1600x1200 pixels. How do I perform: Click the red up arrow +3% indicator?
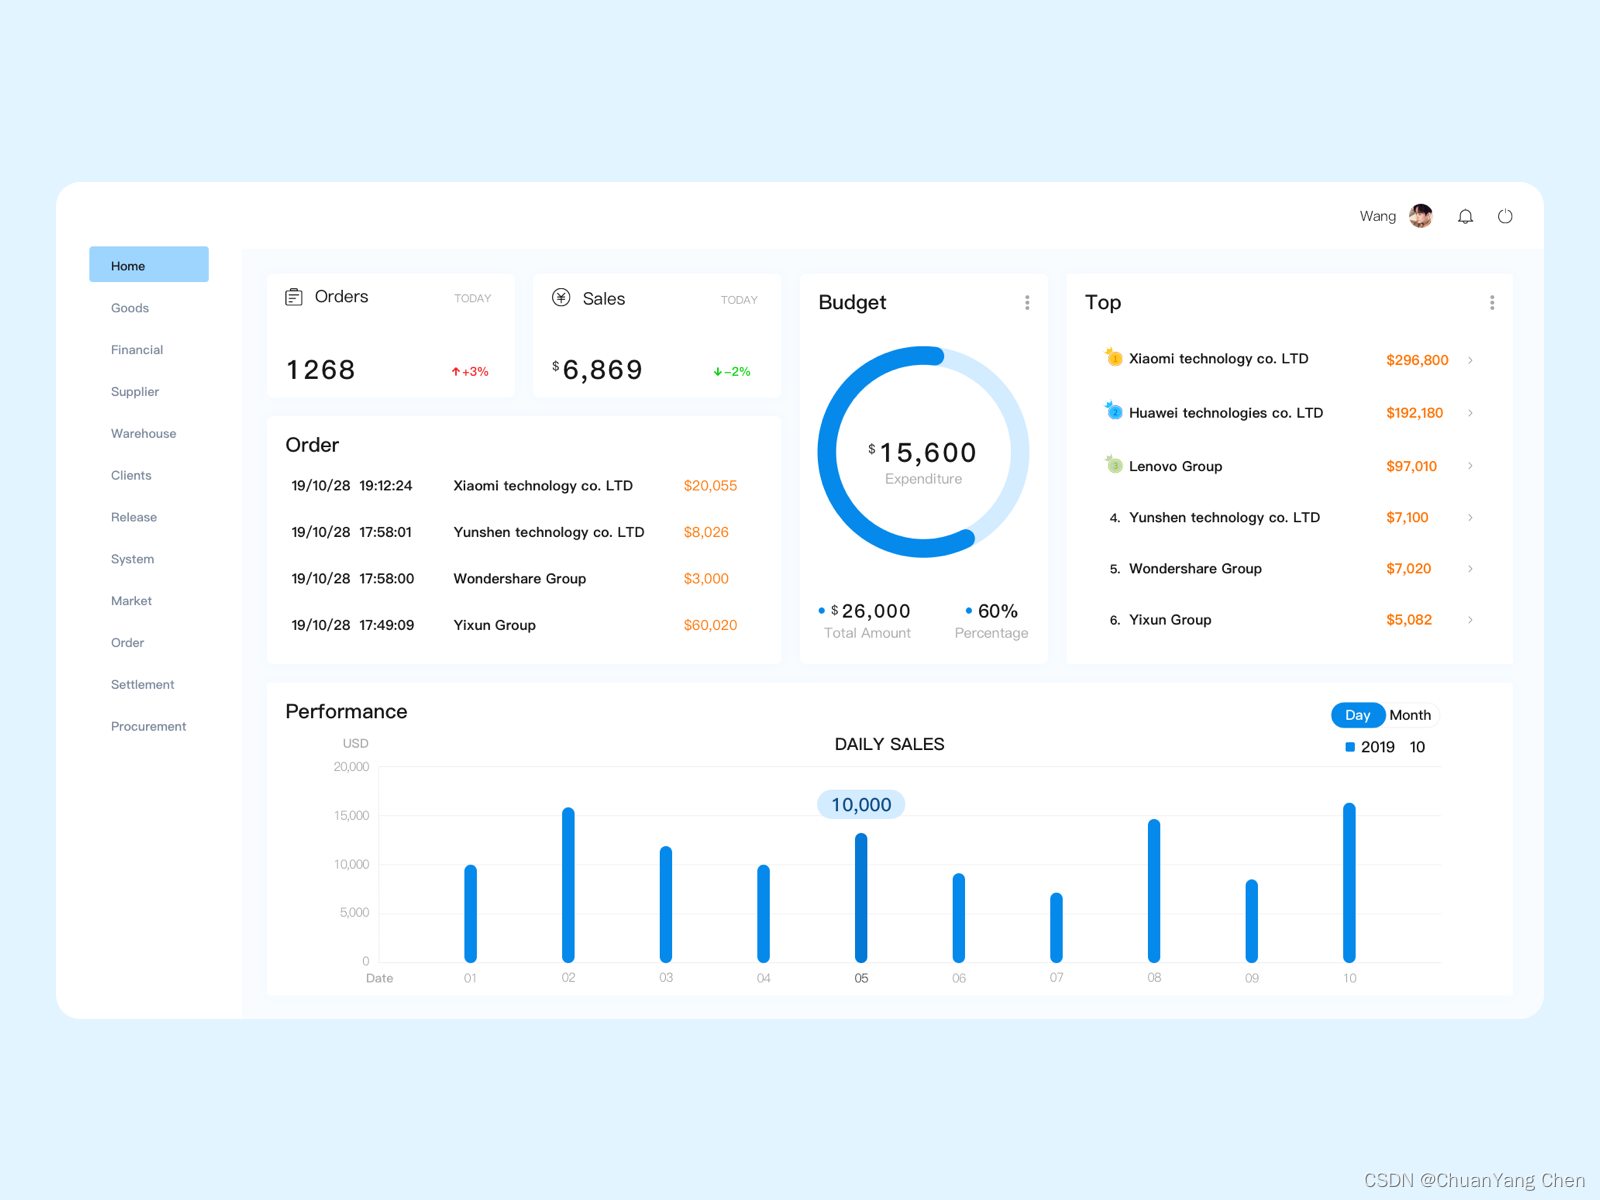coord(470,371)
